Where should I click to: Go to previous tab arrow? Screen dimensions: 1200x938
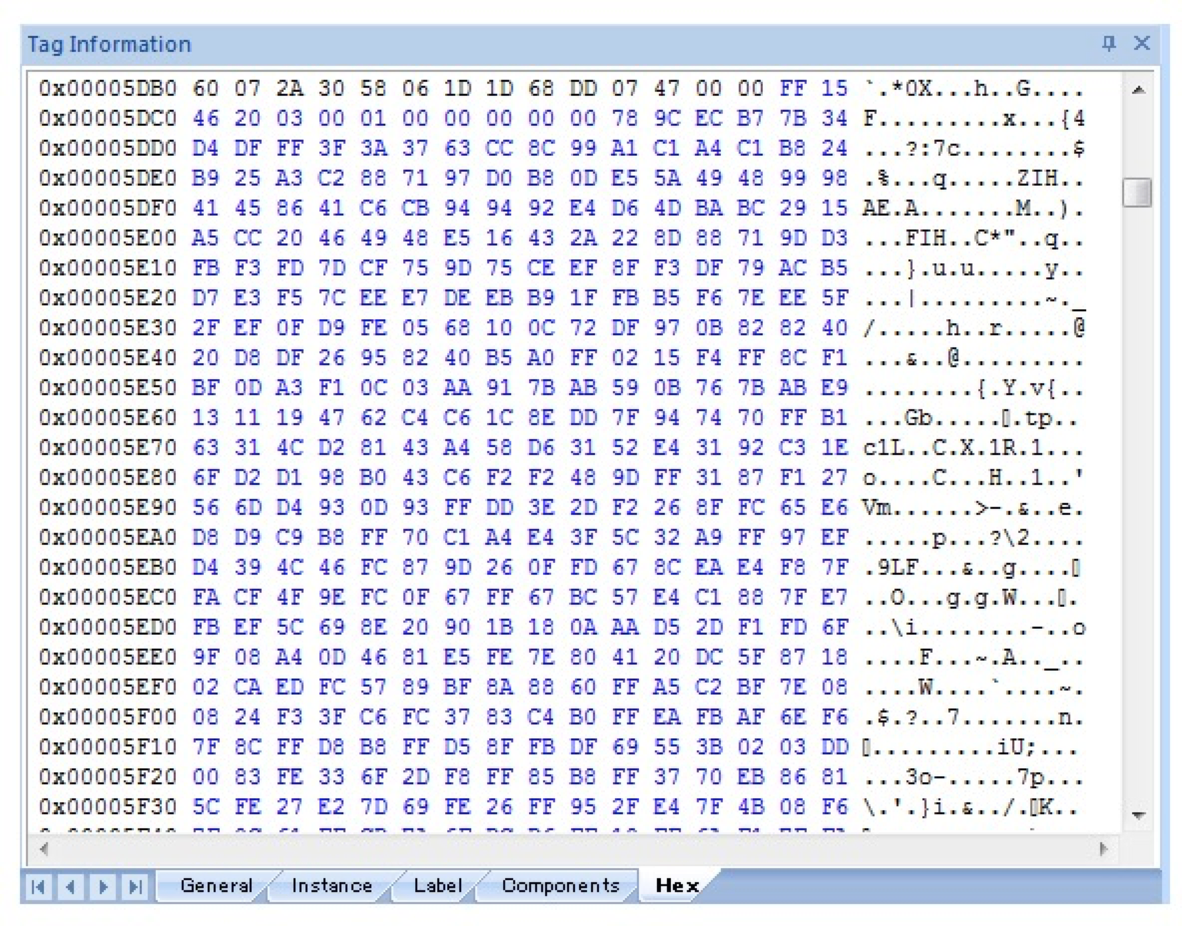coord(70,886)
